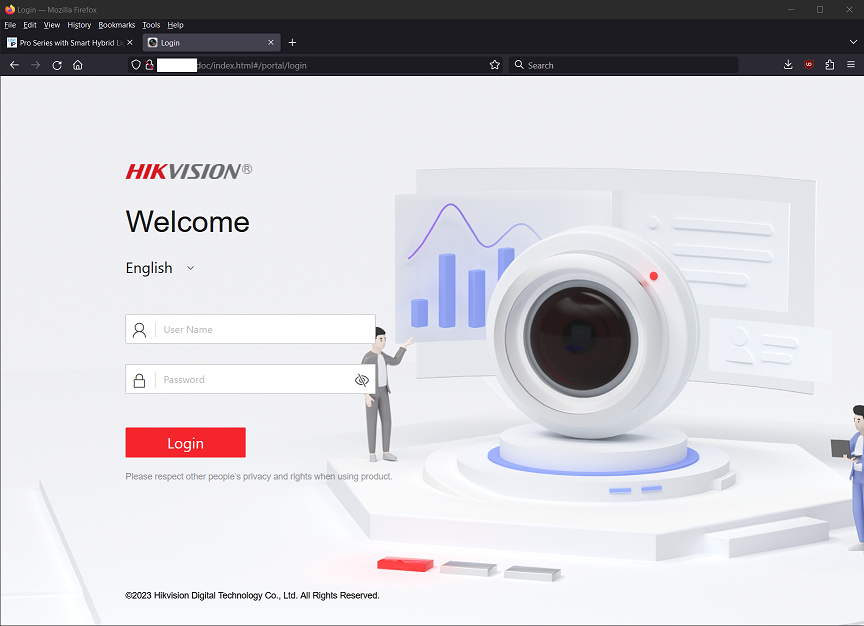Open the Firefox home page icon
This screenshot has height=626, width=864.
click(x=78, y=65)
